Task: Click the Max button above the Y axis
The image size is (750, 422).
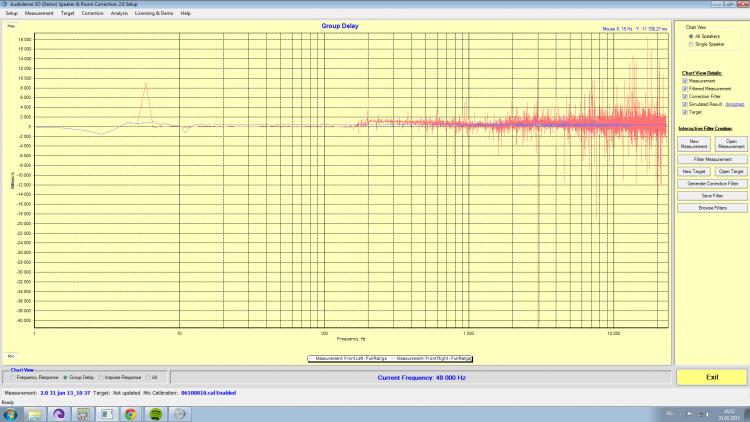Action: click(x=11, y=26)
